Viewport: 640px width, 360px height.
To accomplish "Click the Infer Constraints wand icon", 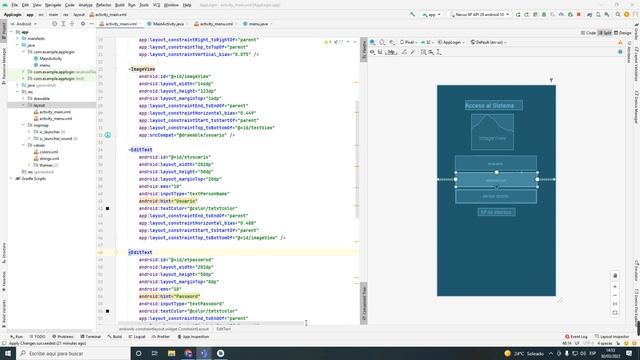I will [x=413, y=52].
